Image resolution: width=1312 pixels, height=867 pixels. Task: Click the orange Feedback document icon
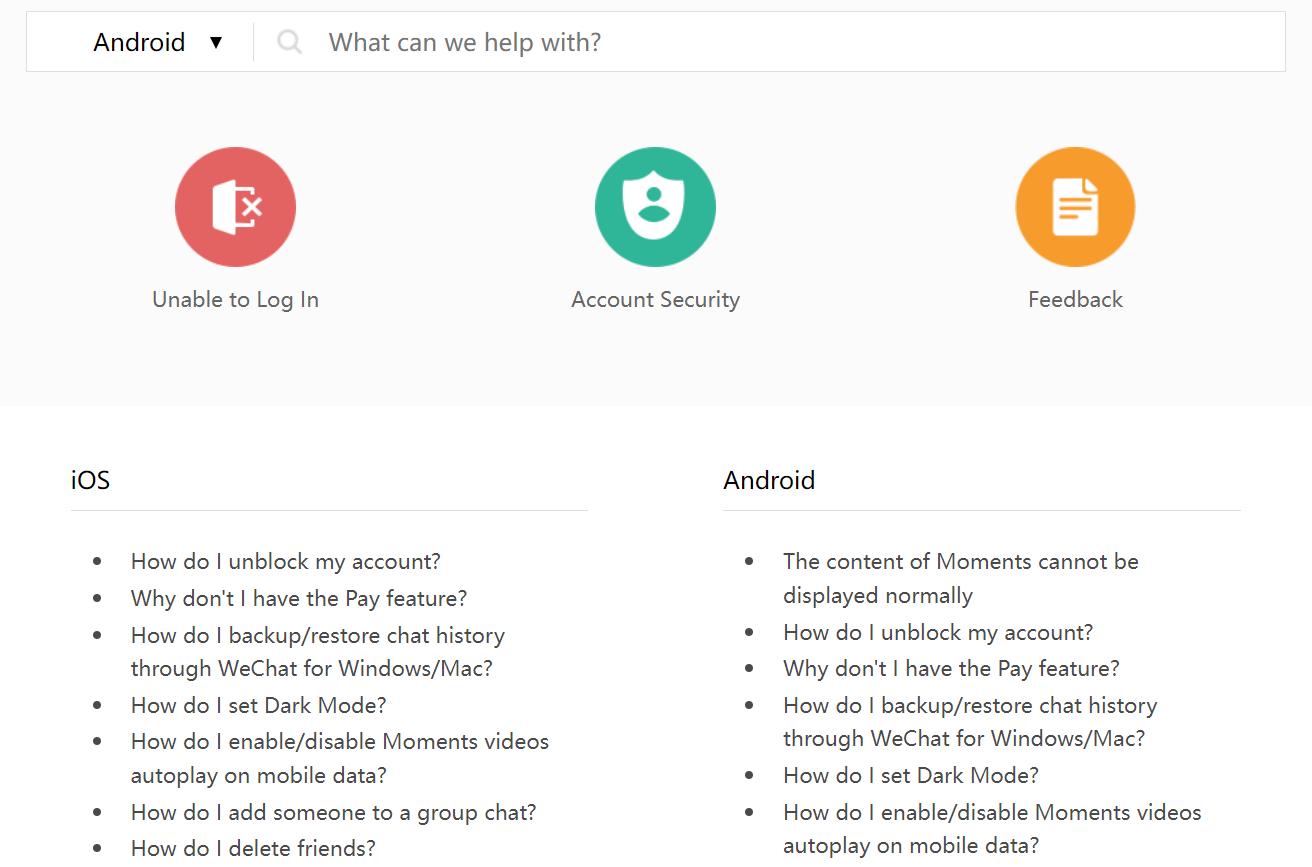[x=1075, y=207]
